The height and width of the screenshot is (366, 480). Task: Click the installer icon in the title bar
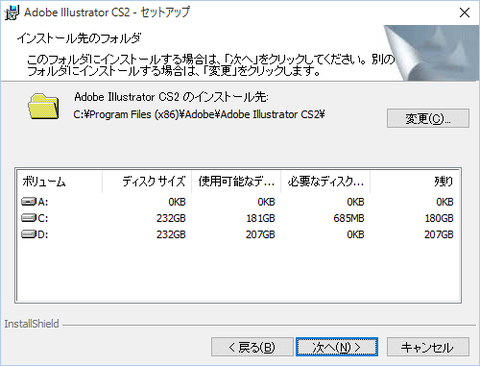coord(12,13)
